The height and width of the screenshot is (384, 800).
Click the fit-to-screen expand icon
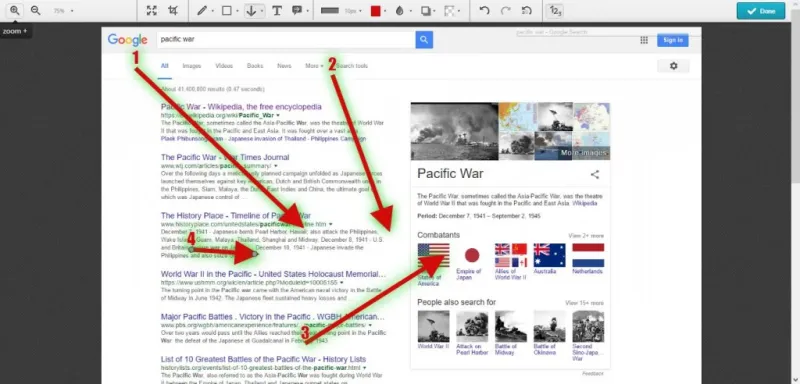click(x=152, y=11)
